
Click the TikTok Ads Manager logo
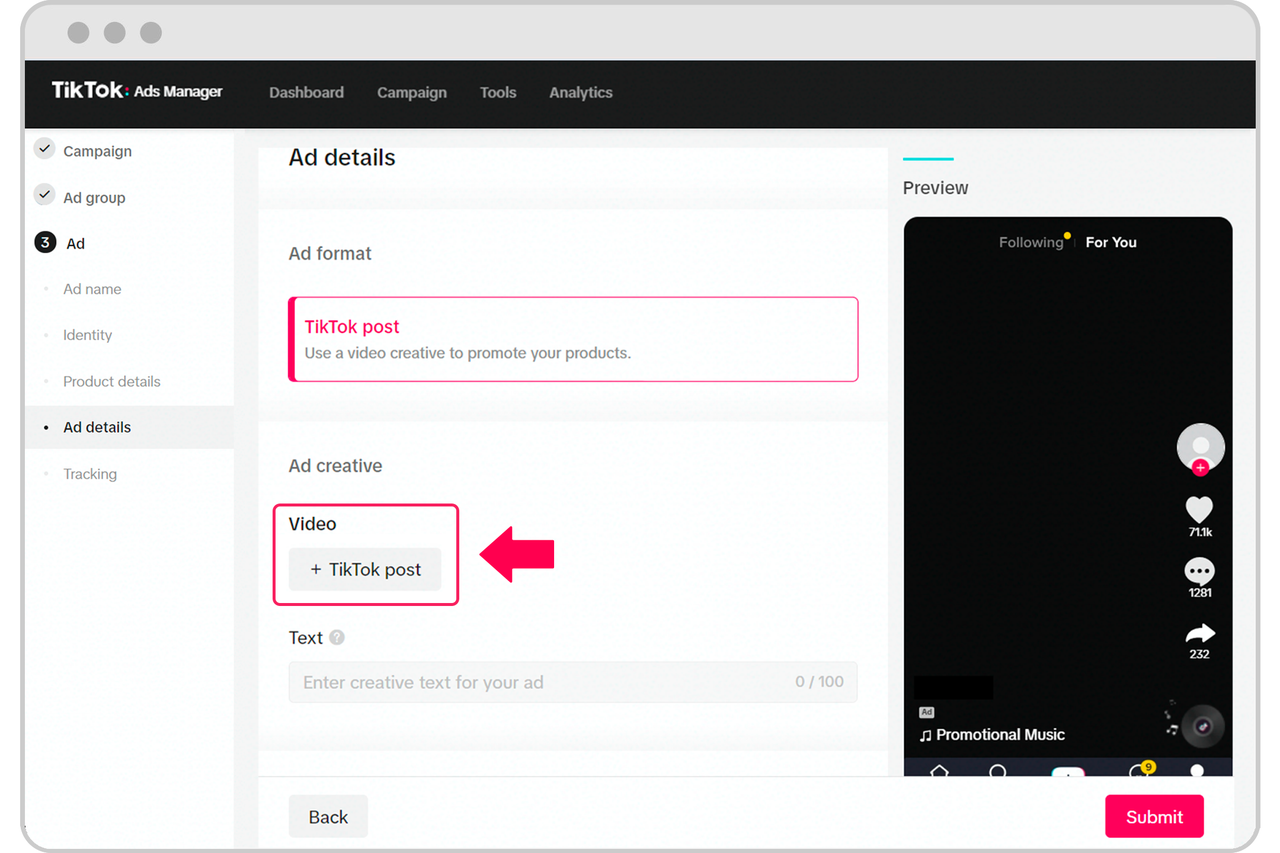(x=137, y=91)
